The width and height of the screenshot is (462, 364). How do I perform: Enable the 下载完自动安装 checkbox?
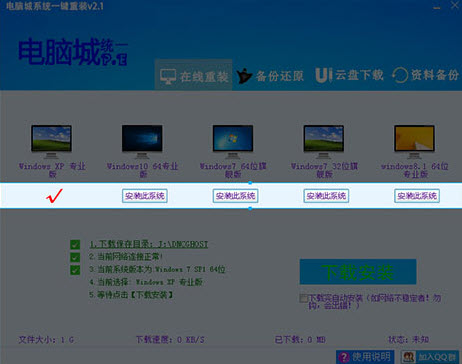tap(303, 298)
